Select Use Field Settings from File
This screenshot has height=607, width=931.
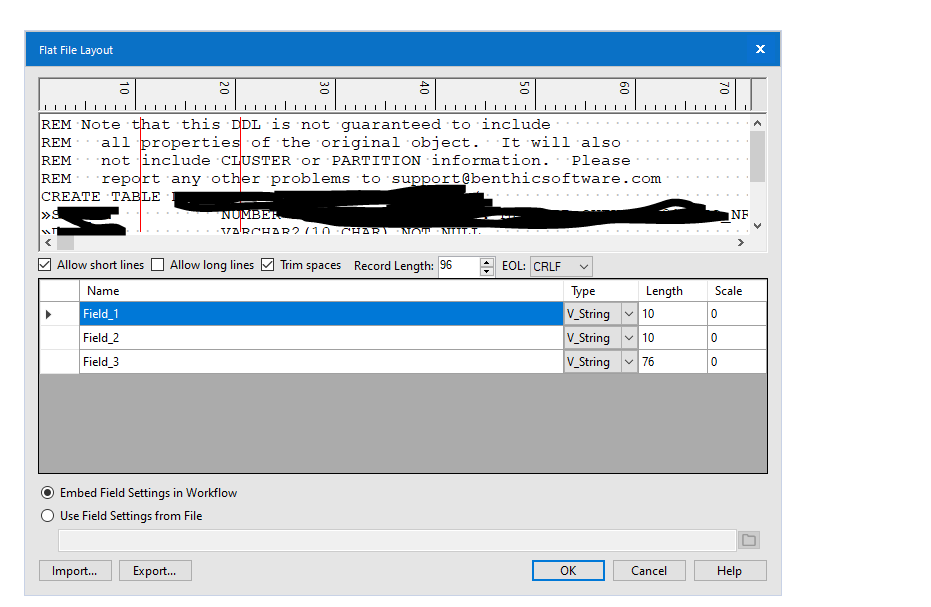click(47, 515)
